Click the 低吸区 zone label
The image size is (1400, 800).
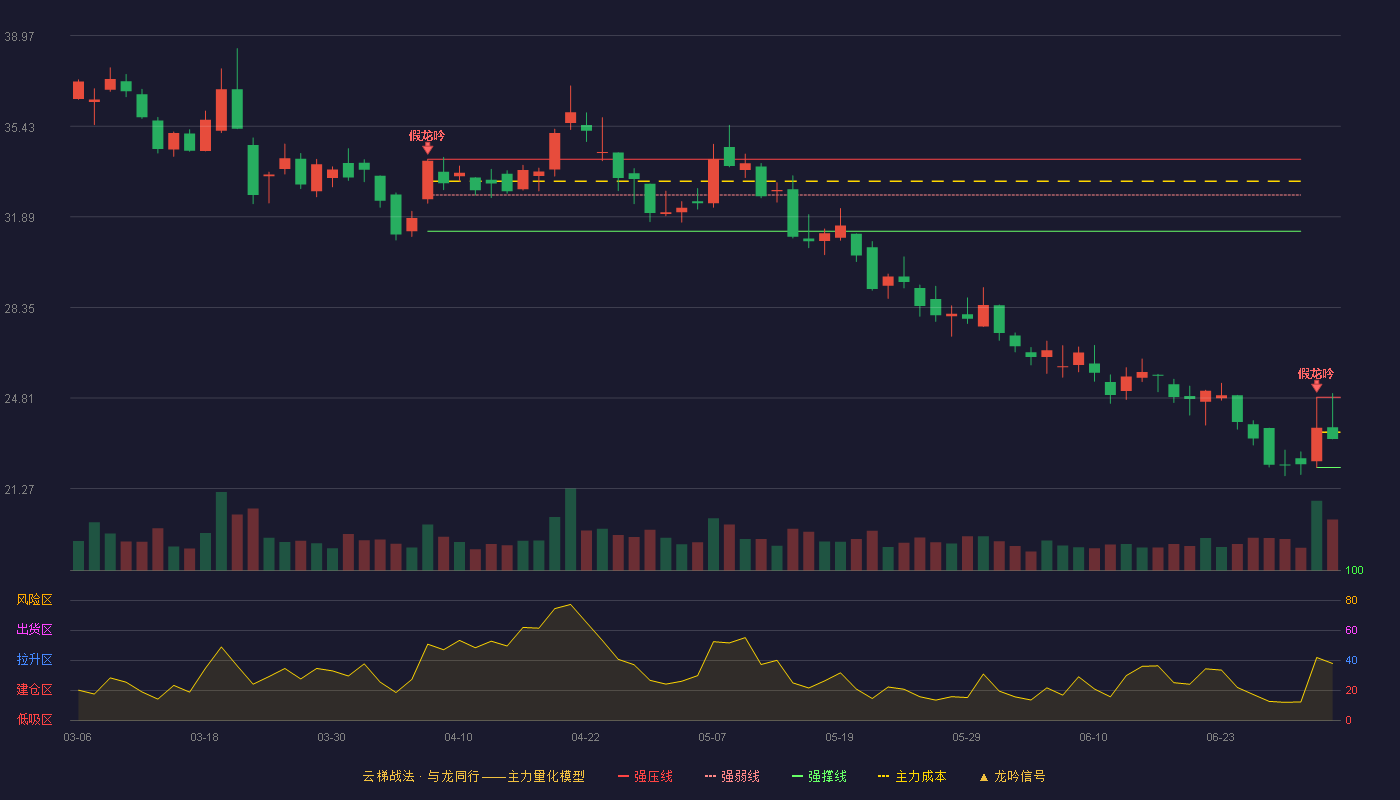(34, 719)
